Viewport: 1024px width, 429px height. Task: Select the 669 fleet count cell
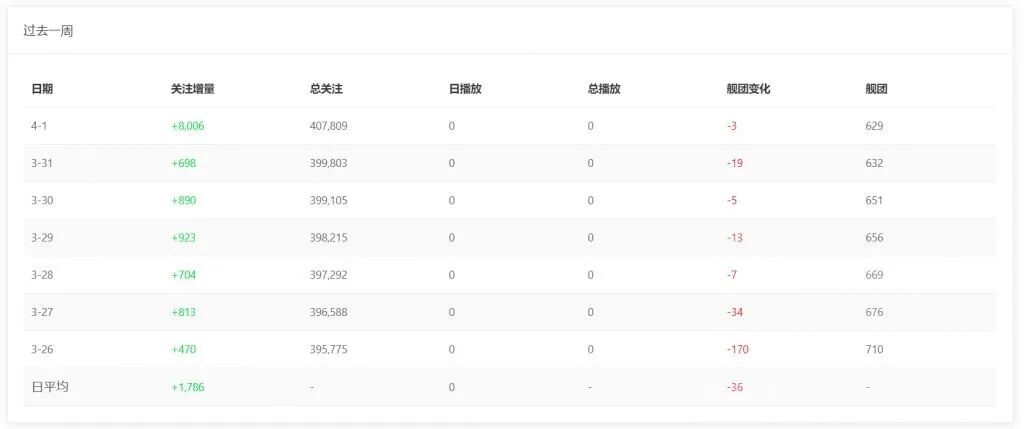[874, 275]
